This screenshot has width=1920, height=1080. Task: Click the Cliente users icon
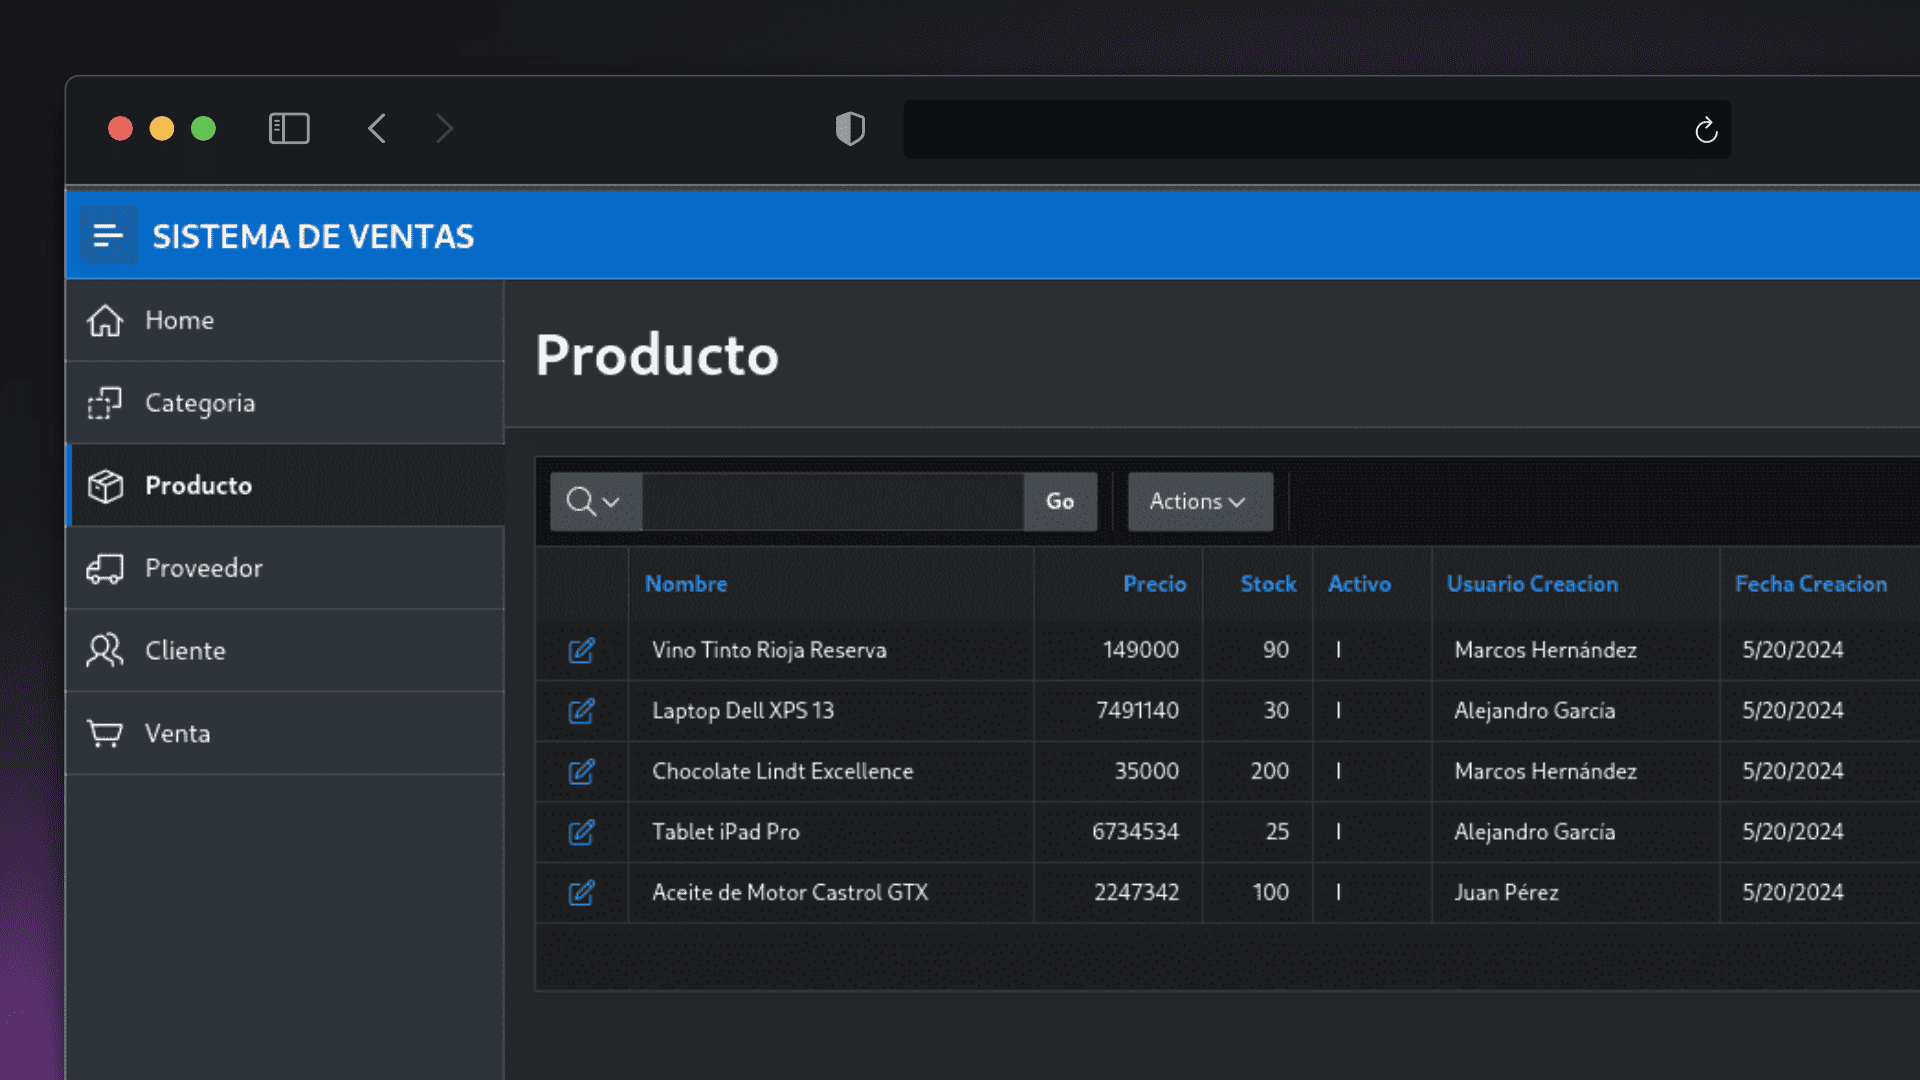click(105, 651)
